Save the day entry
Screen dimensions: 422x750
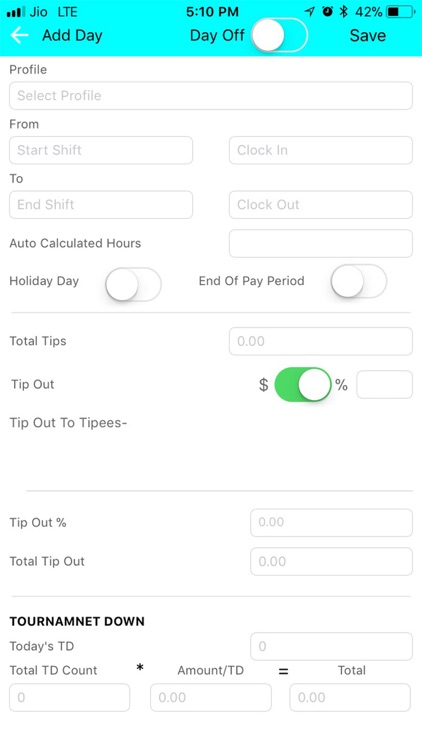367,35
